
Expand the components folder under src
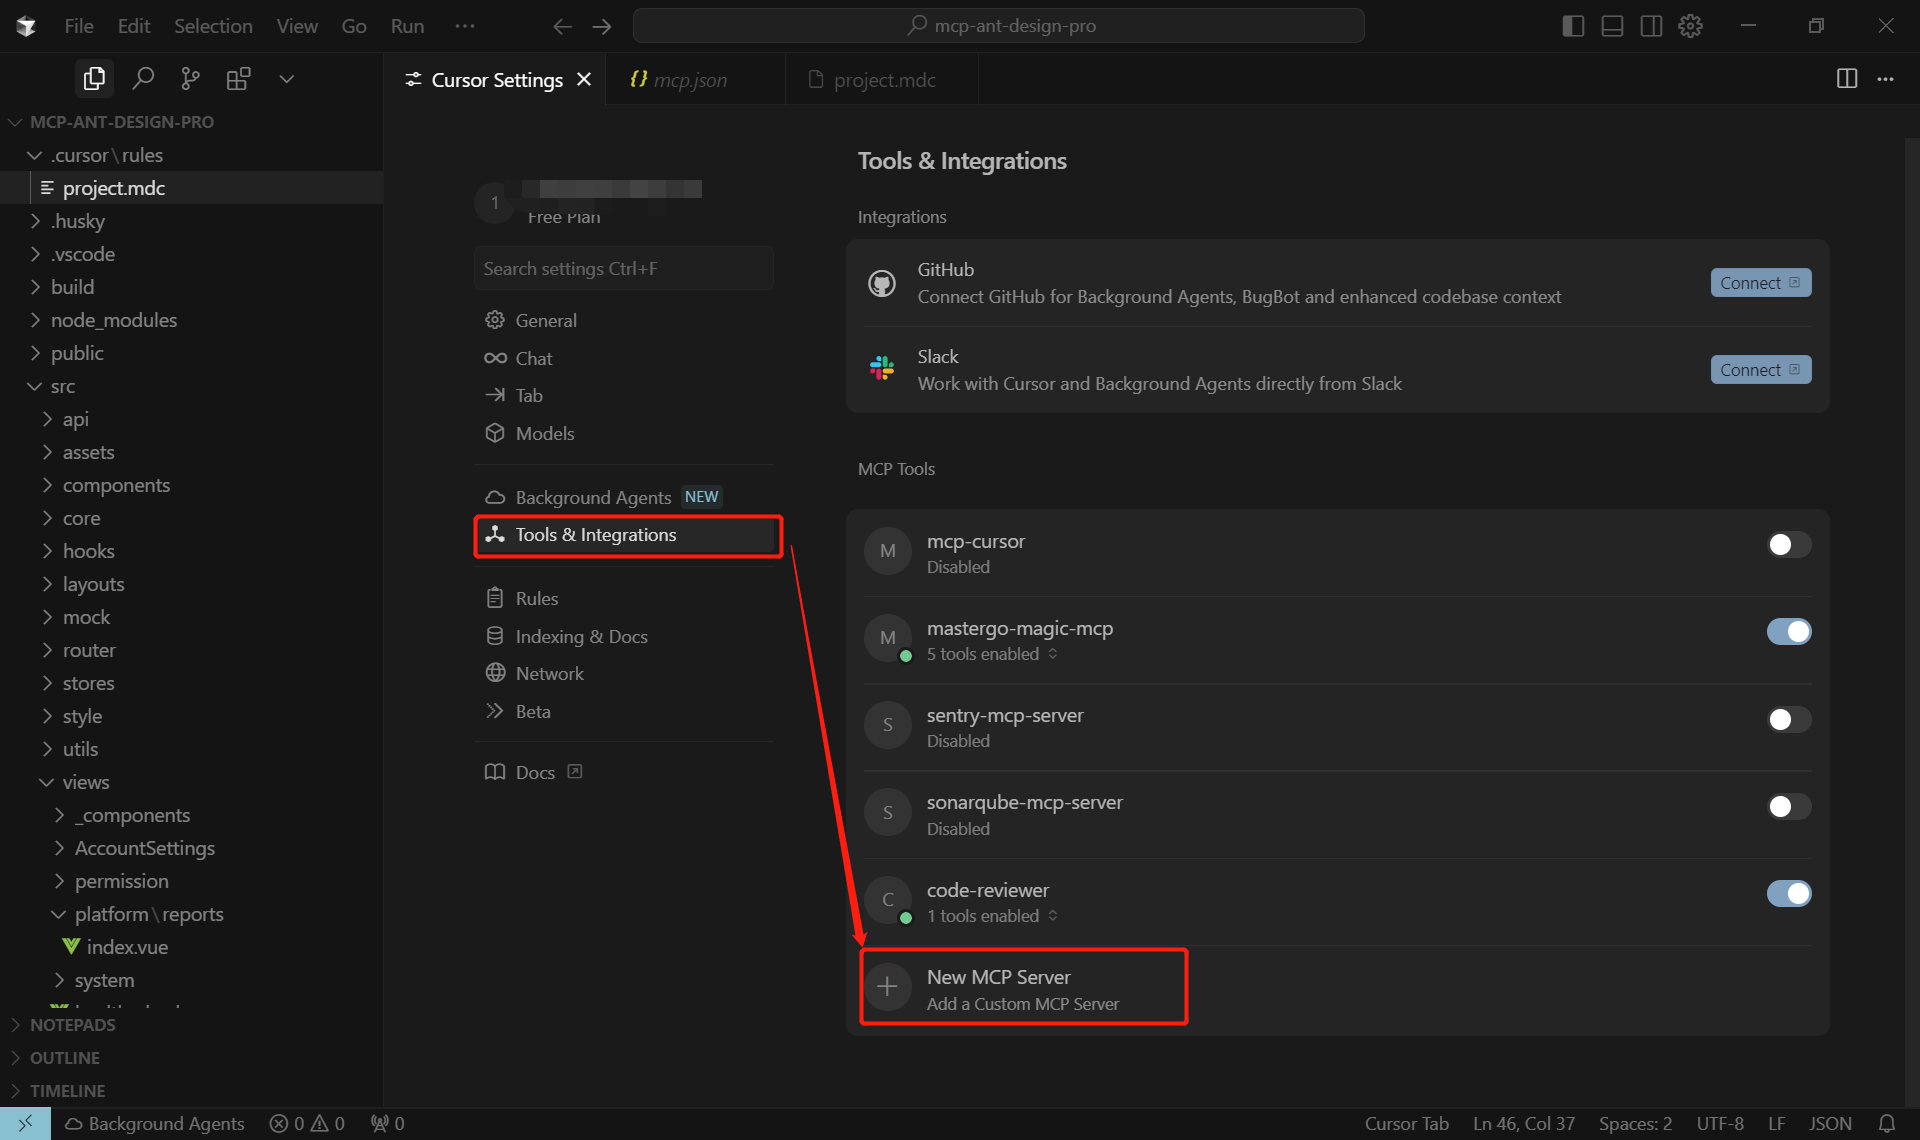pyautogui.click(x=191, y=485)
